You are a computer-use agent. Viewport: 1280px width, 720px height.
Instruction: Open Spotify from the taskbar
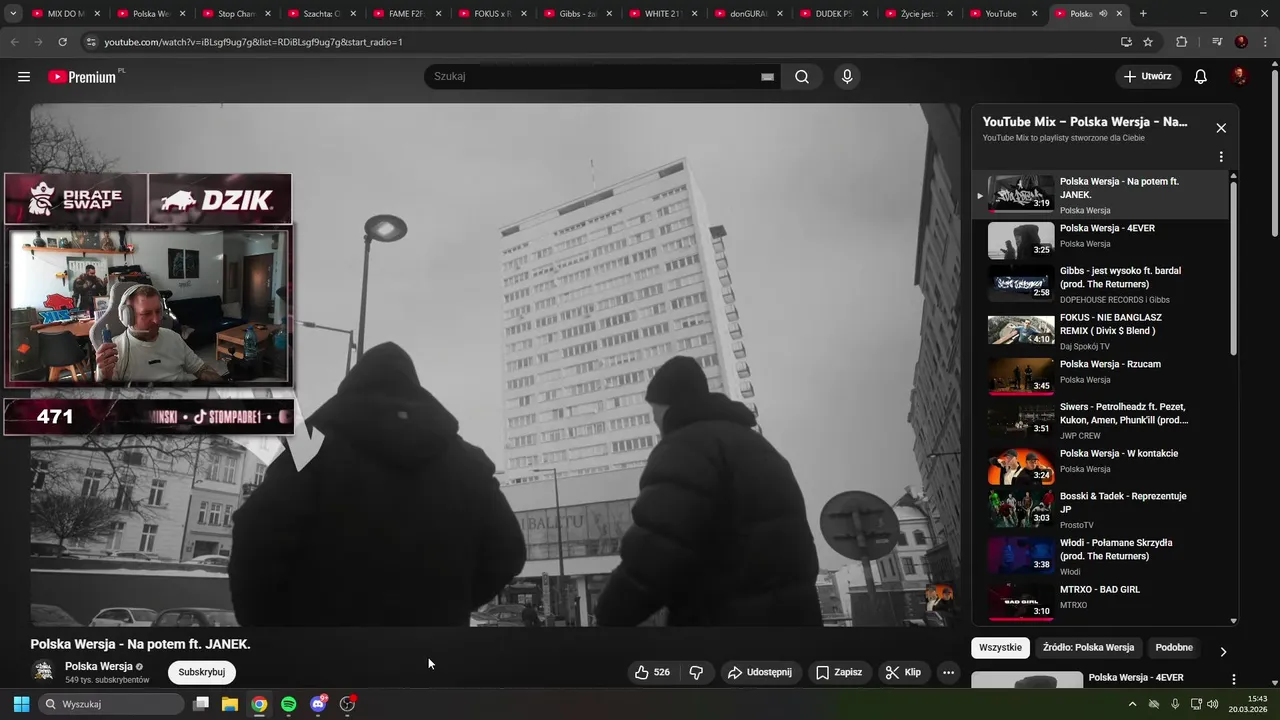[x=288, y=704]
